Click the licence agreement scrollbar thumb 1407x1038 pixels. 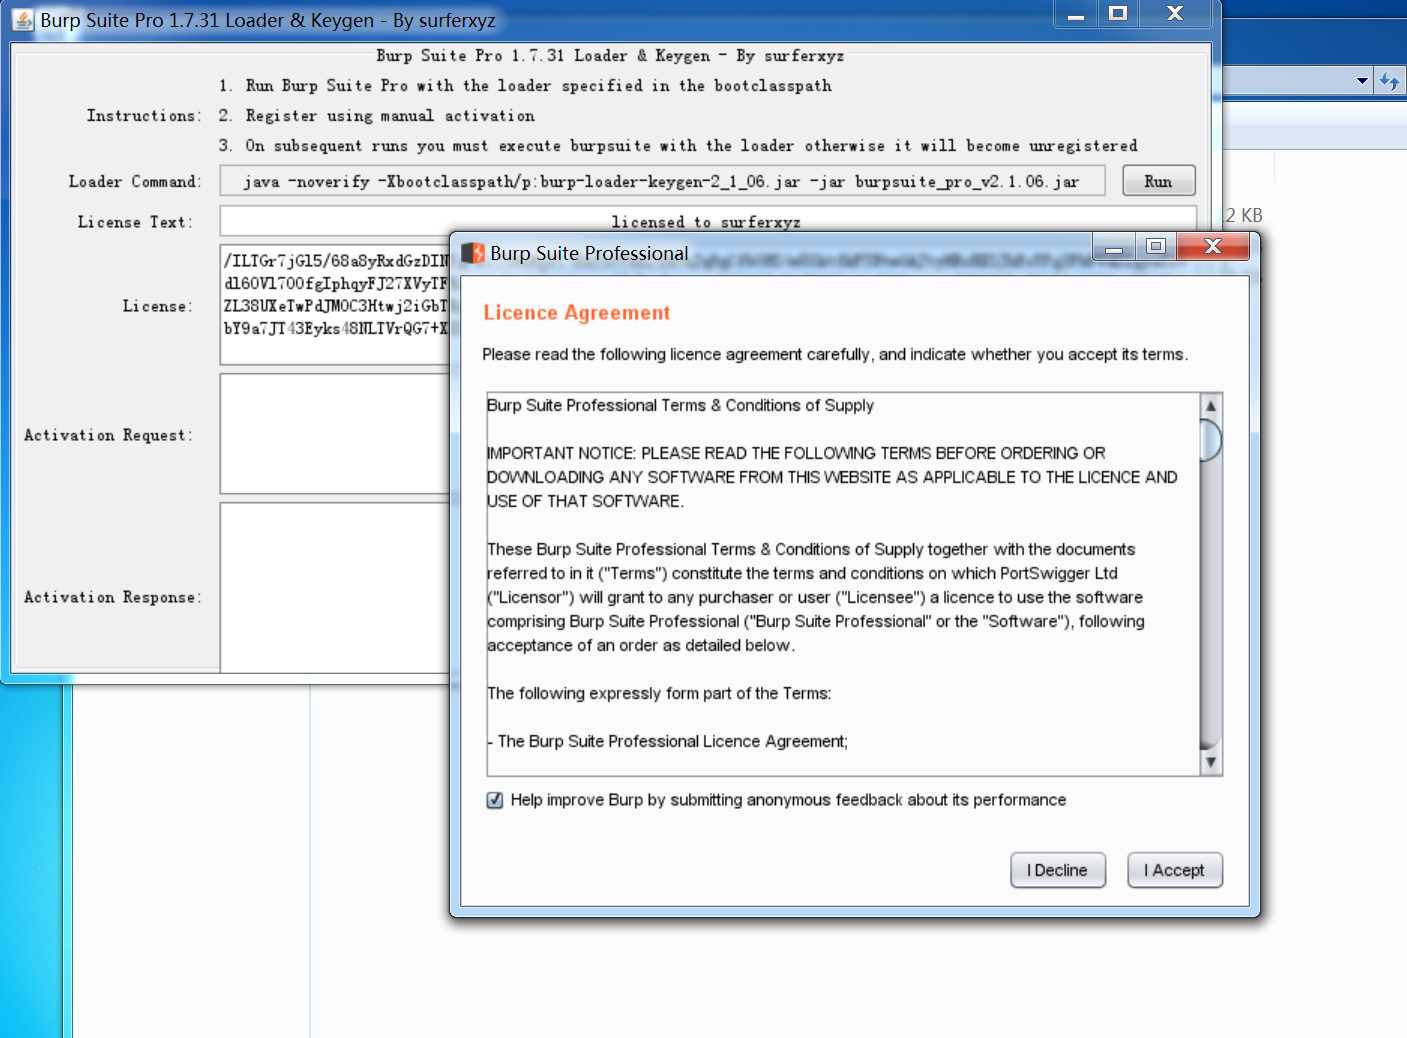coord(1211,440)
